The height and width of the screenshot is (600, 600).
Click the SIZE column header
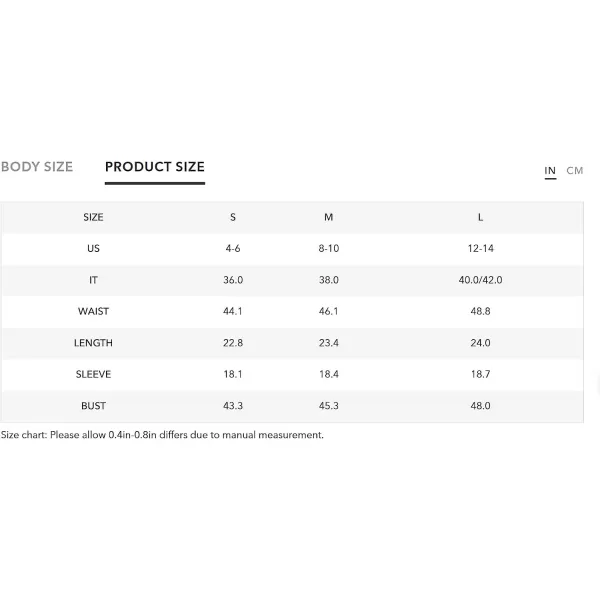93,217
